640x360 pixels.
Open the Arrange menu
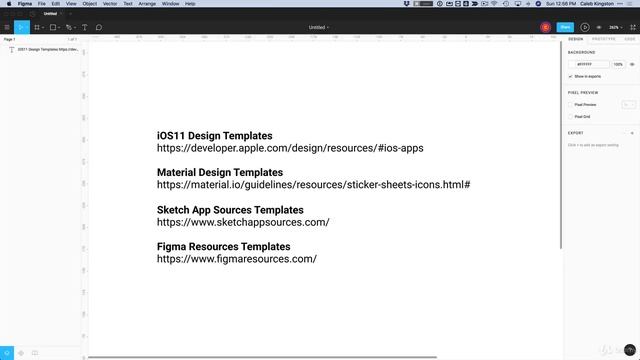point(147,4)
